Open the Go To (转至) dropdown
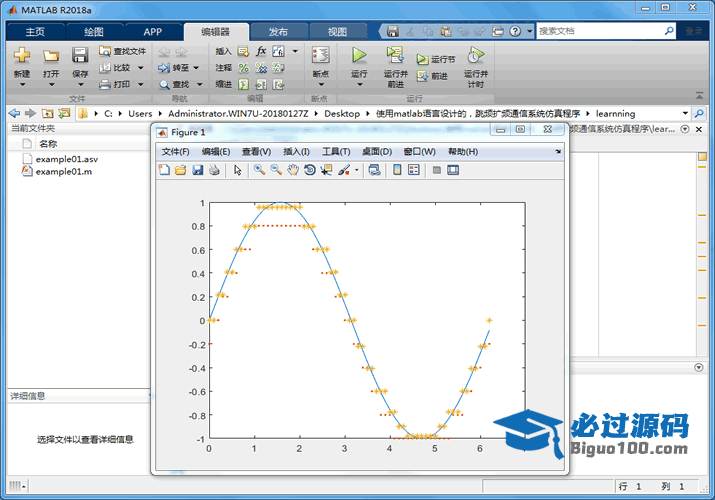Viewport: 715px width, 500px height. click(x=197, y=68)
